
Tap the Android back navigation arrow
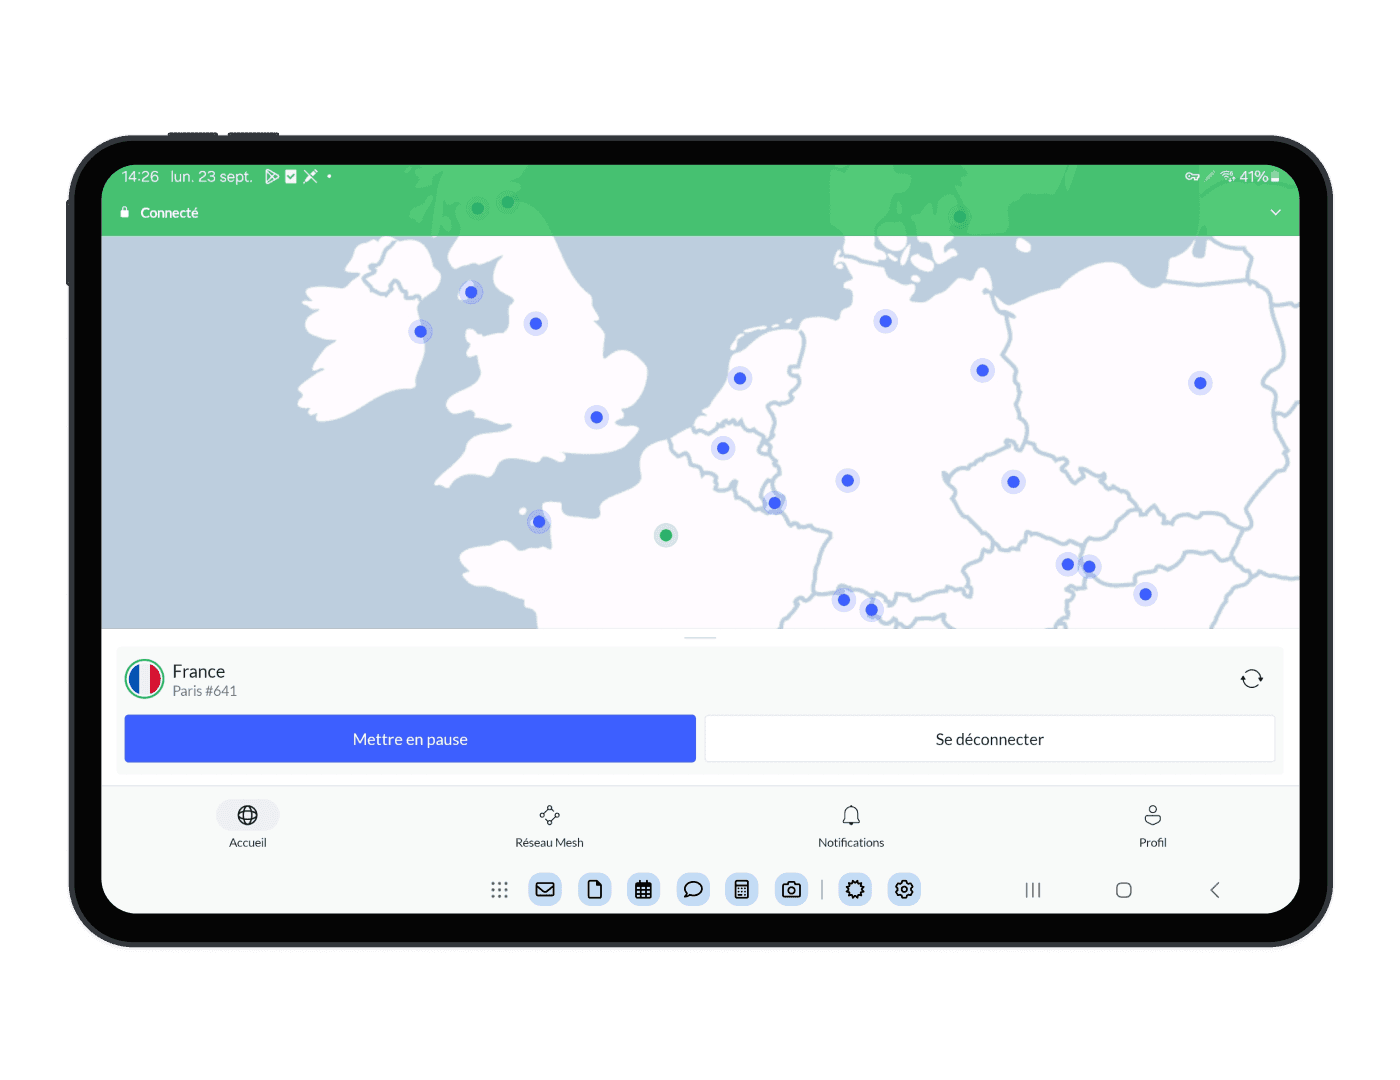[x=1215, y=890]
